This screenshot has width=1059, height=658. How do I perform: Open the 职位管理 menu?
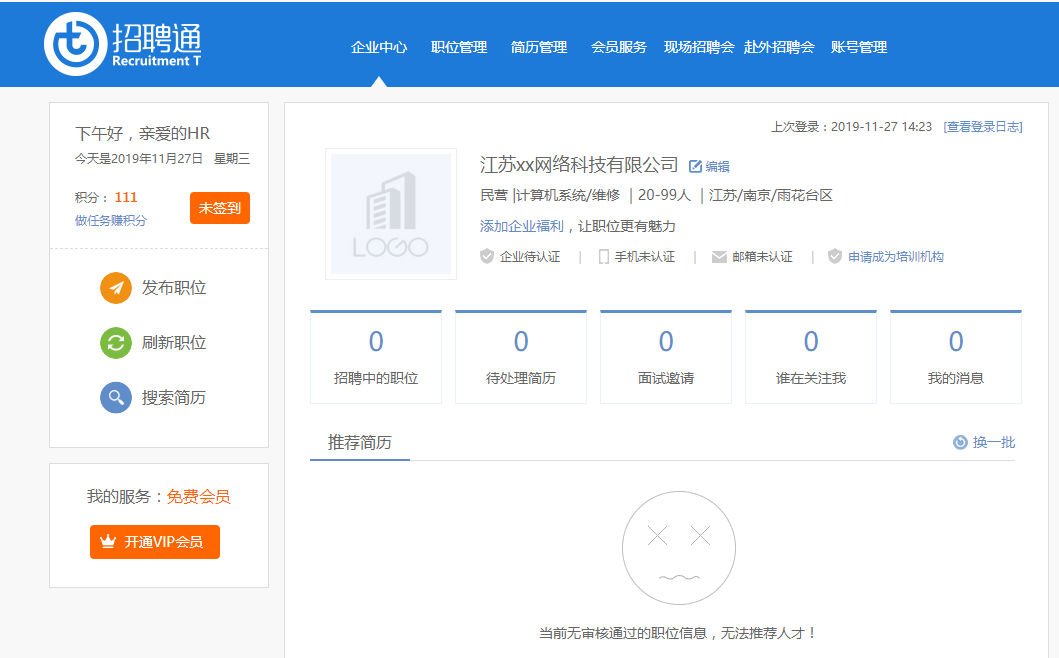(459, 47)
